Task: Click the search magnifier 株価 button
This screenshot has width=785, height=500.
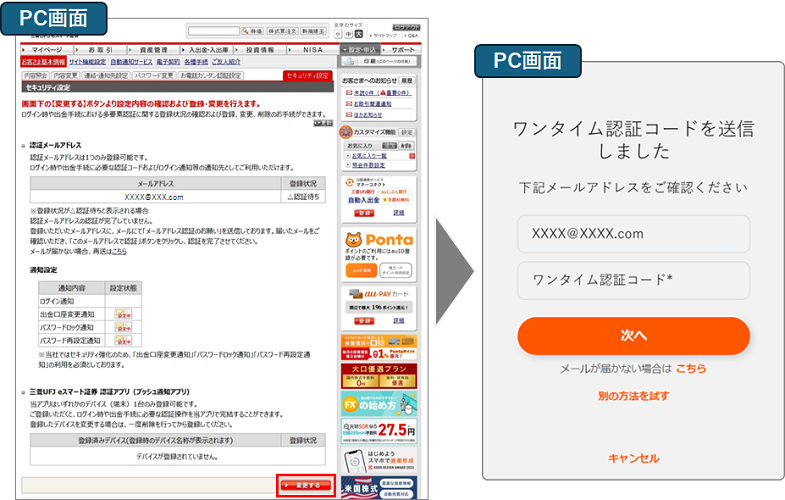Action: pyautogui.click(x=251, y=32)
